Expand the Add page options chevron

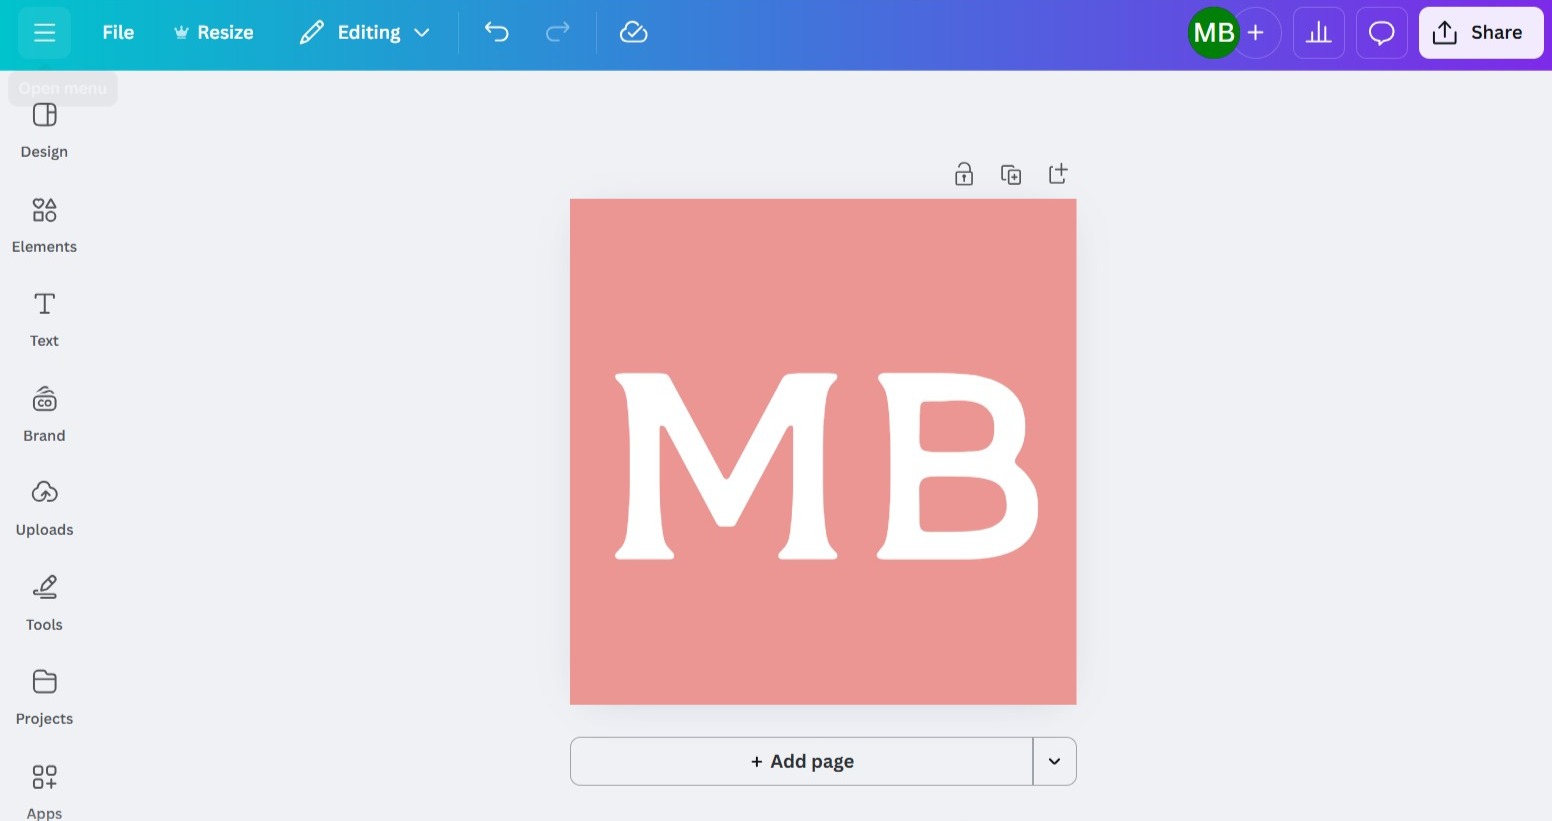[1053, 761]
